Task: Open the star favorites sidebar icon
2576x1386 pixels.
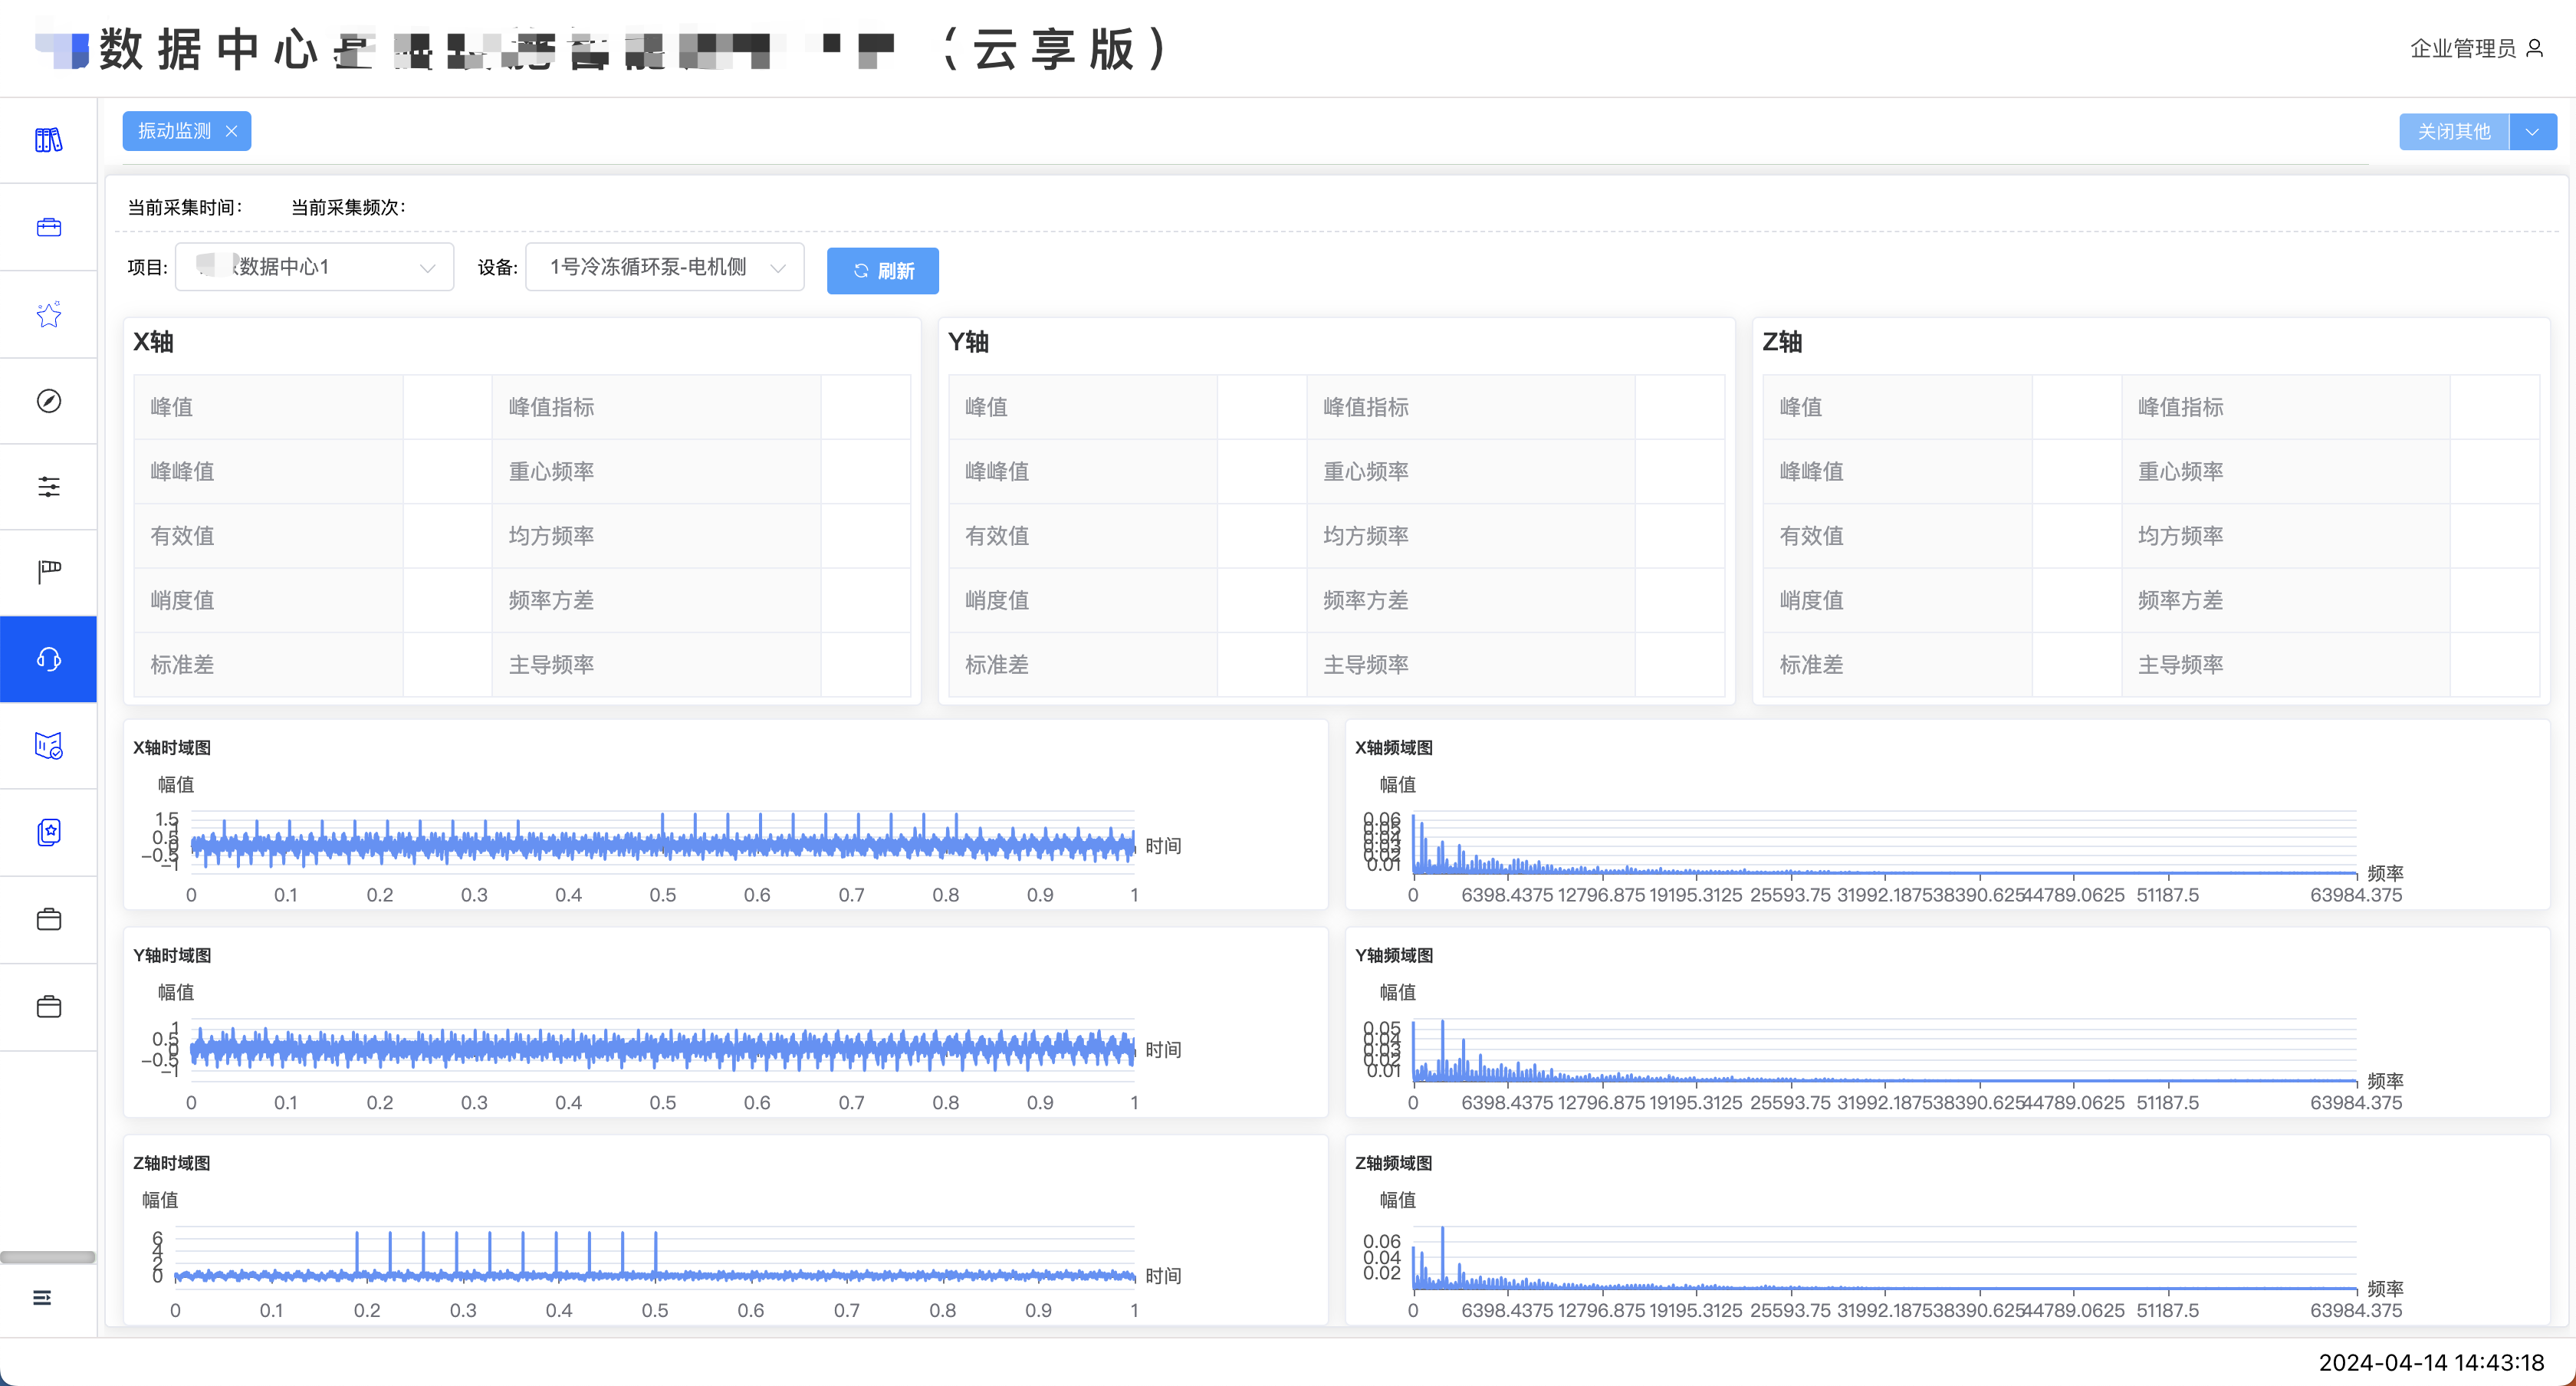Action: click(x=48, y=314)
